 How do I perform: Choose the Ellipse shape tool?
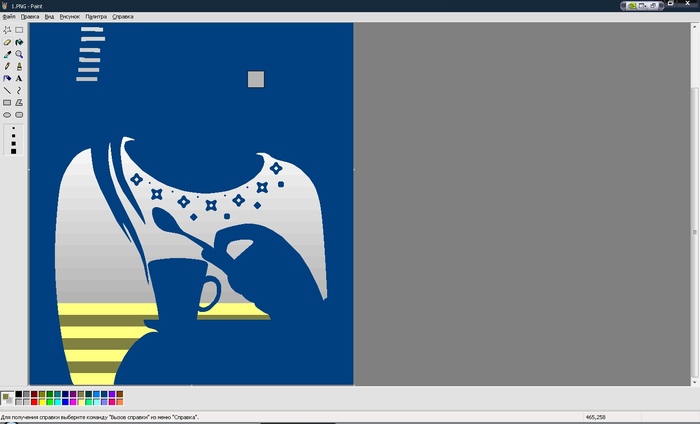7,114
